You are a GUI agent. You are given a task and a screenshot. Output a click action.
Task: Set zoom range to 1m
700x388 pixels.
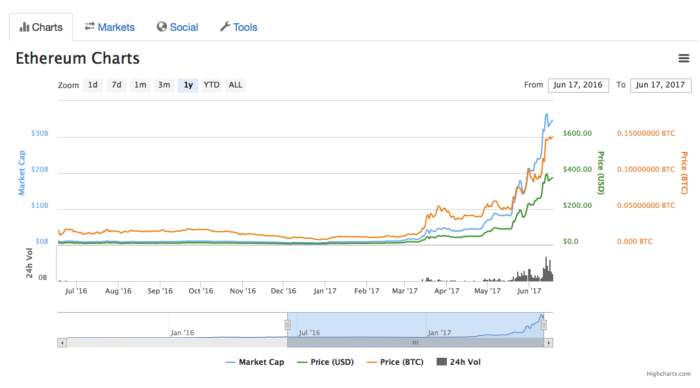pyautogui.click(x=140, y=85)
